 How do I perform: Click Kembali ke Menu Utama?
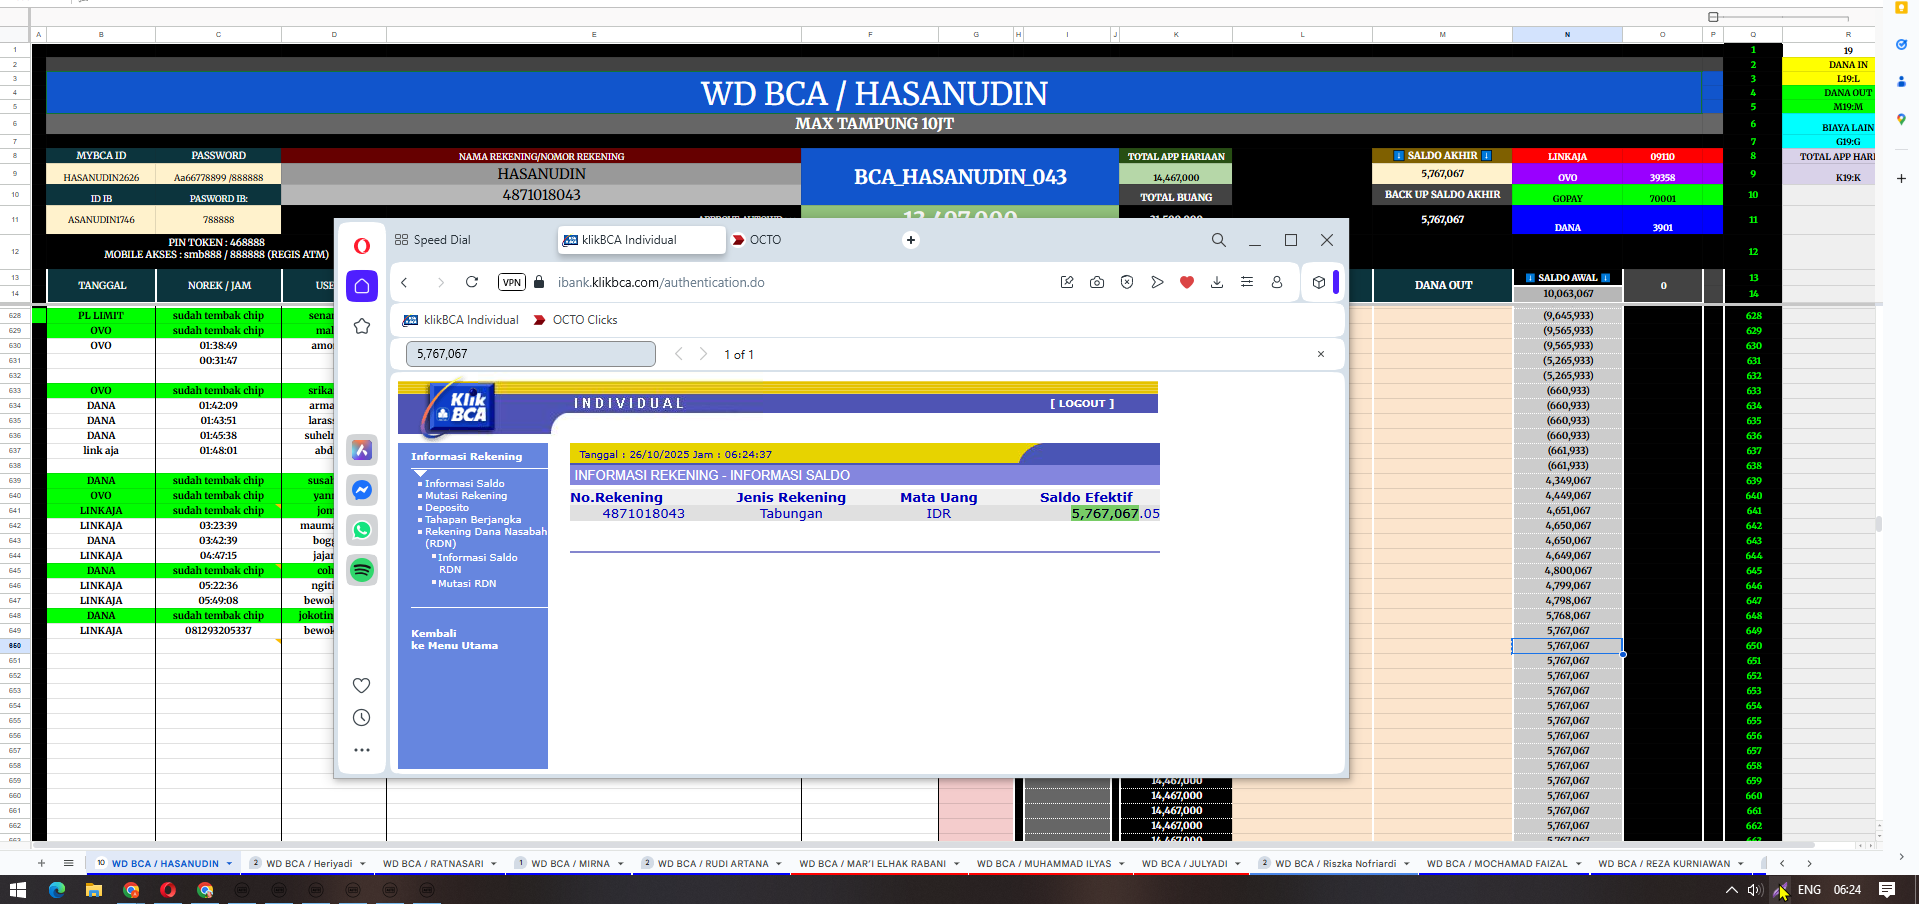click(x=454, y=640)
